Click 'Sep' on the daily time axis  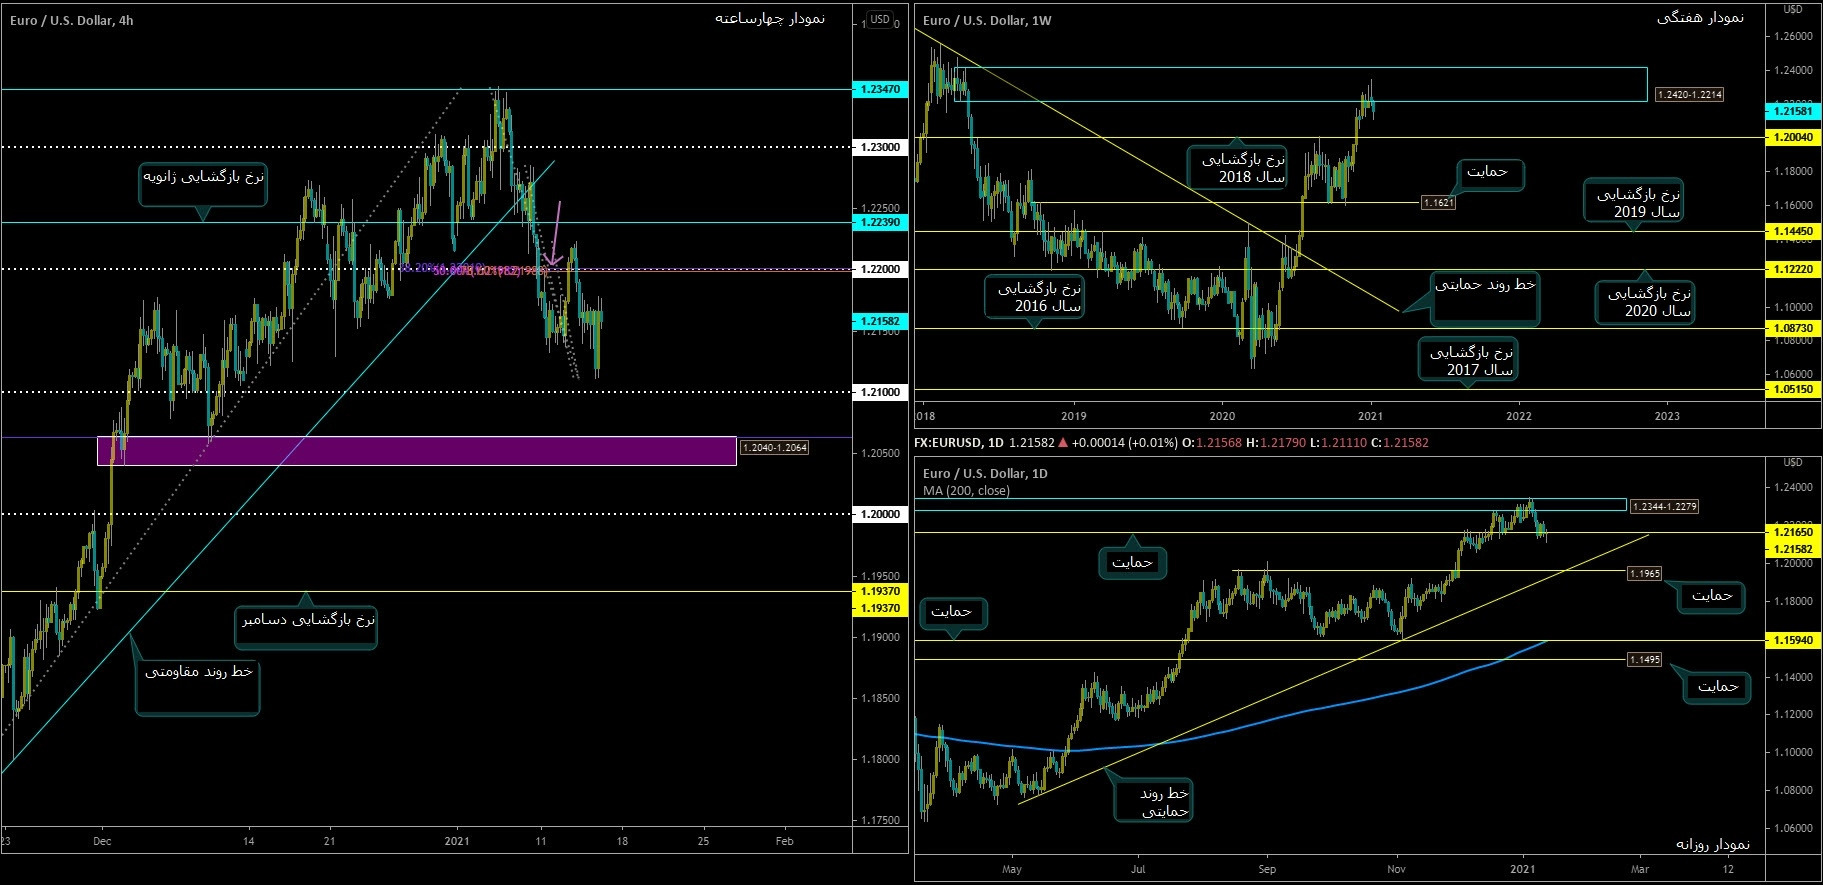(1267, 869)
